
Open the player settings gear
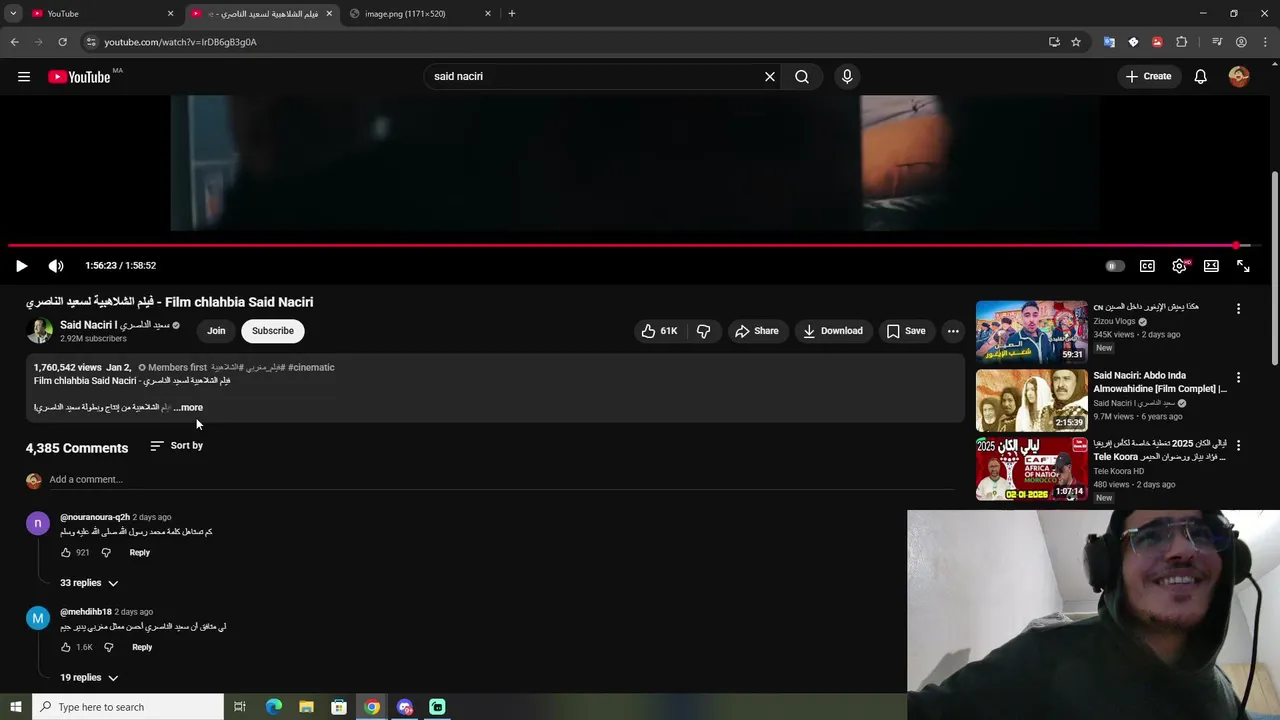click(1179, 266)
